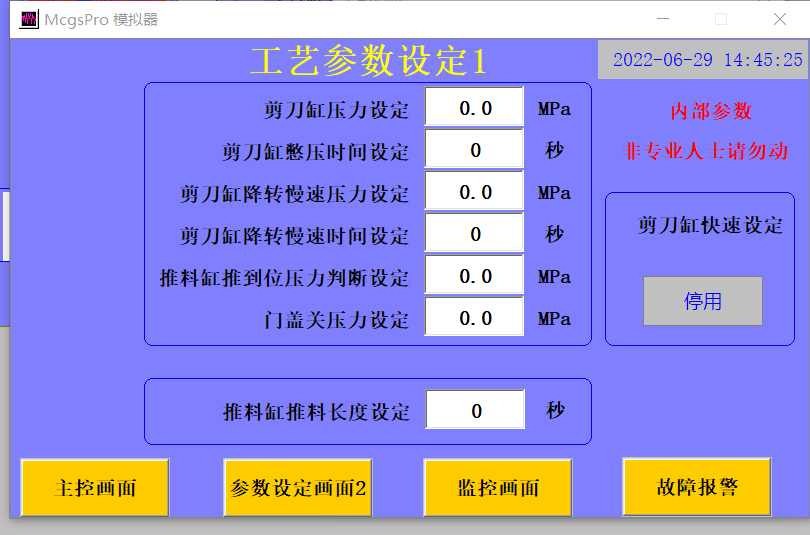Close the McgsPro simulator window
Image resolution: width=810 pixels, height=535 pixels.
pyautogui.click(x=779, y=19)
